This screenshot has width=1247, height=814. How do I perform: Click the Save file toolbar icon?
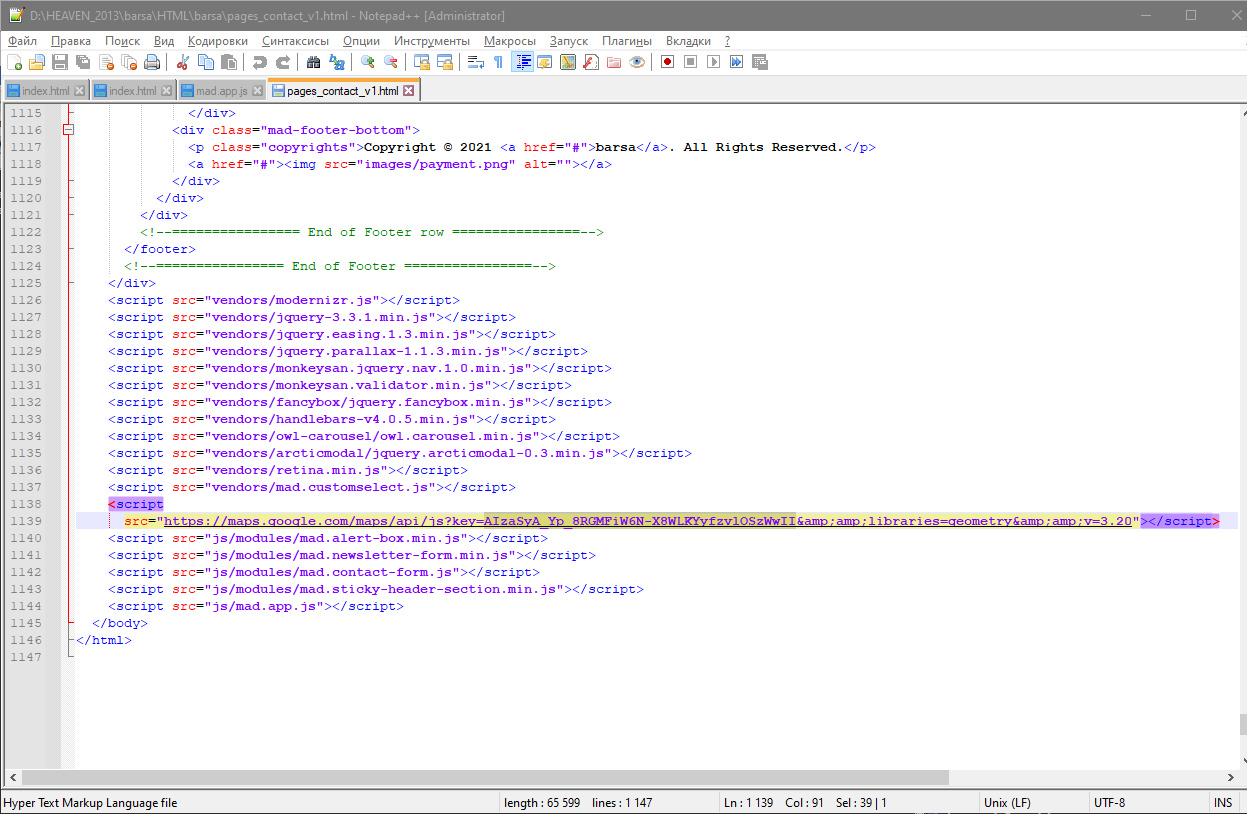tap(60, 62)
